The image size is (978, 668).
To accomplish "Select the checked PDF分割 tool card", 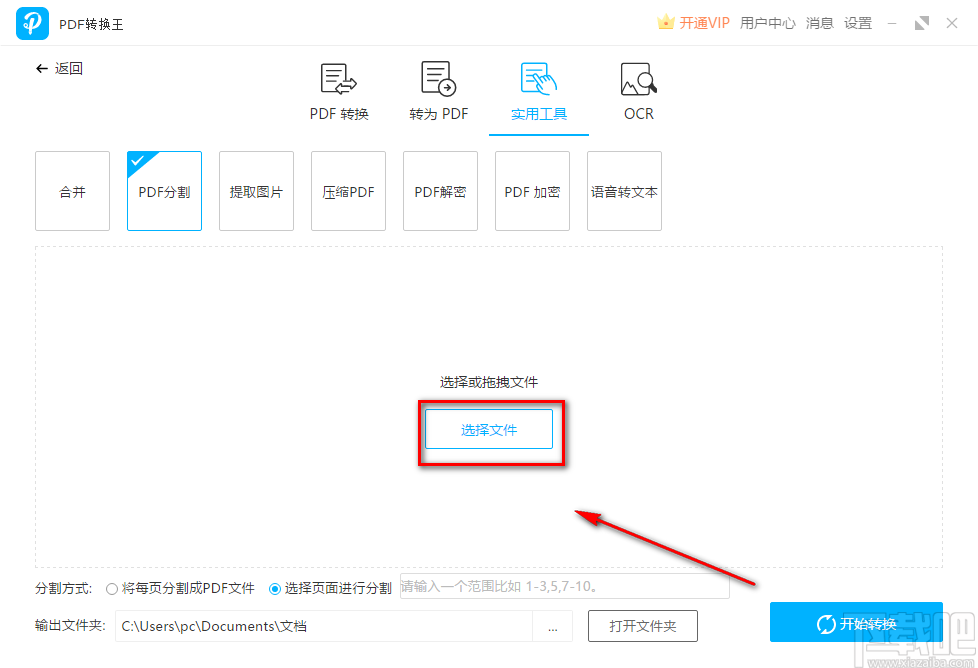I will [164, 190].
